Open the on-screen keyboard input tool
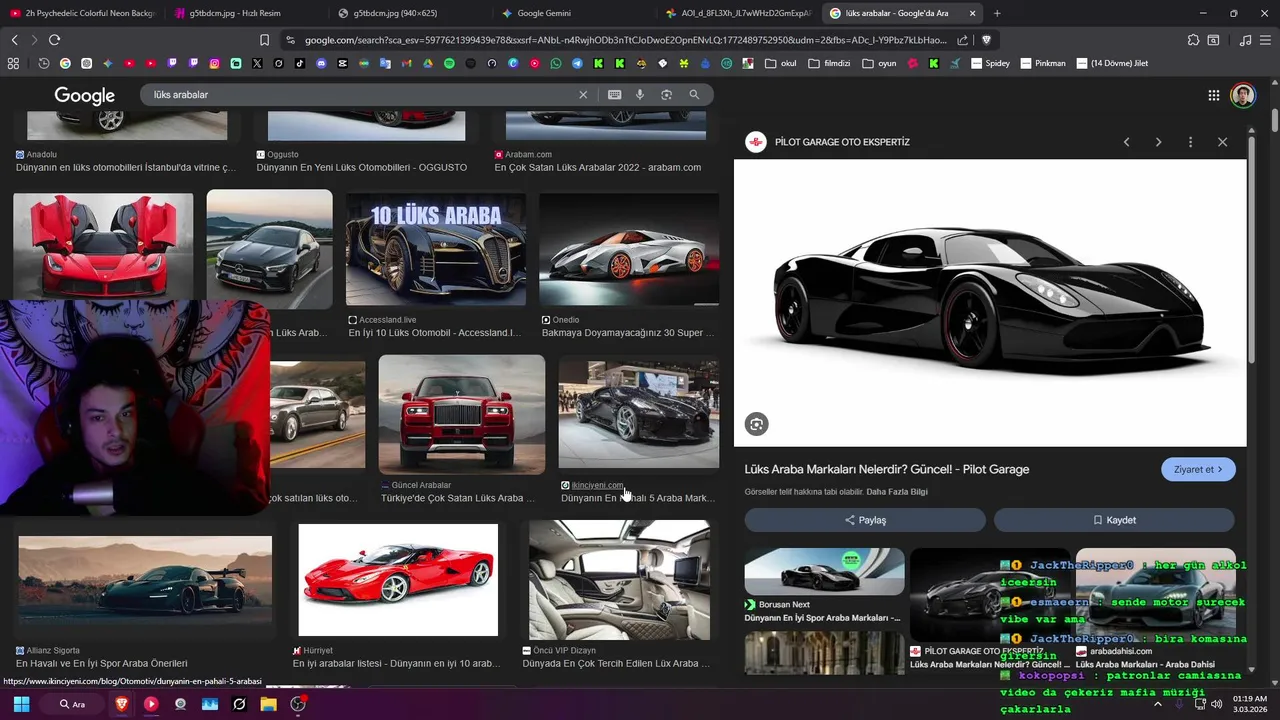 (614, 94)
